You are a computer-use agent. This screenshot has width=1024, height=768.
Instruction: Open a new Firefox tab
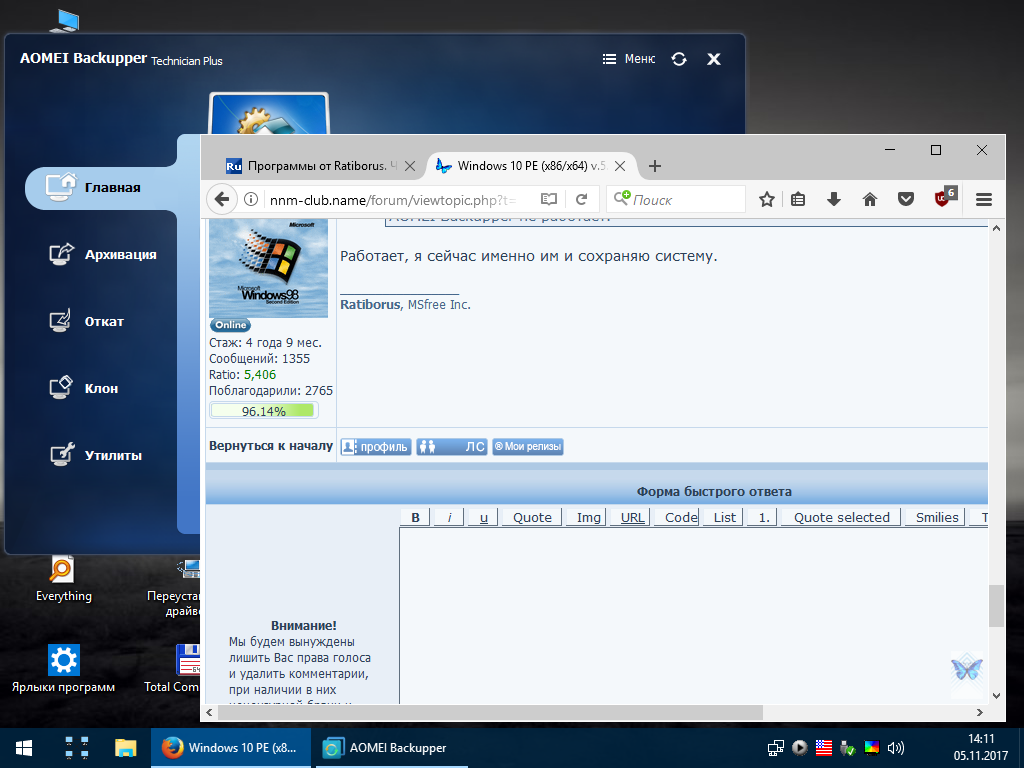(654, 166)
